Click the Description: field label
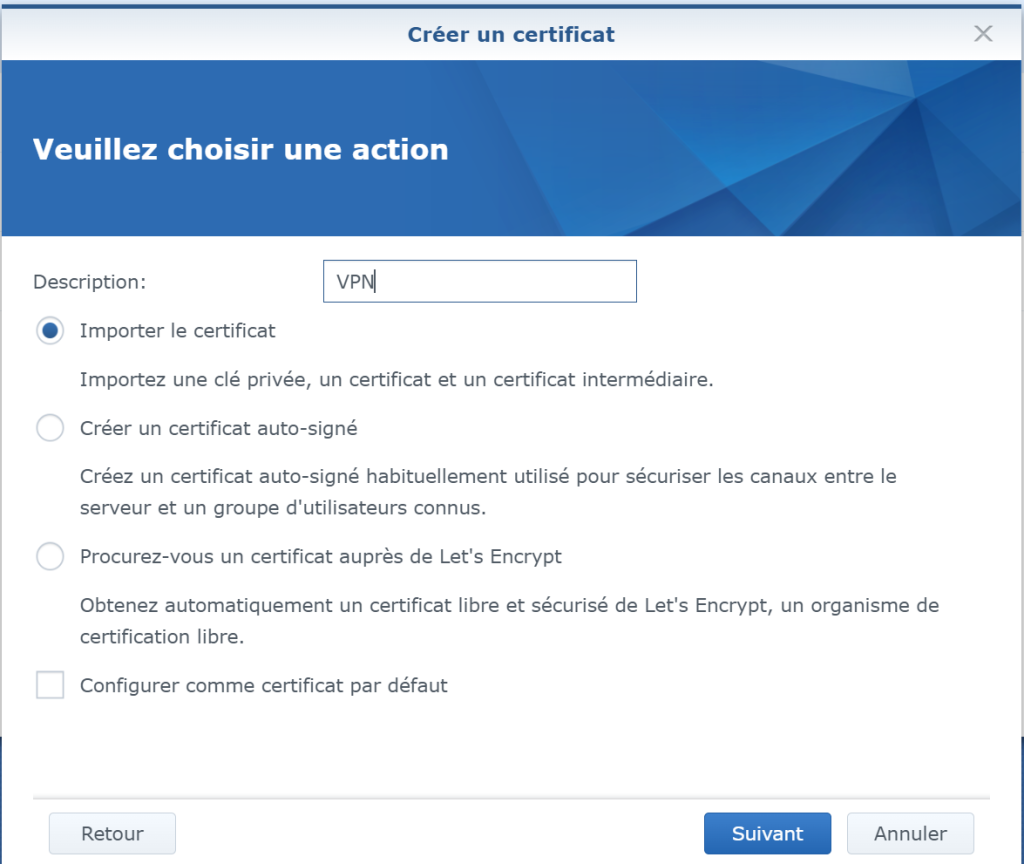Viewport: 1024px width, 864px height. click(90, 282)
